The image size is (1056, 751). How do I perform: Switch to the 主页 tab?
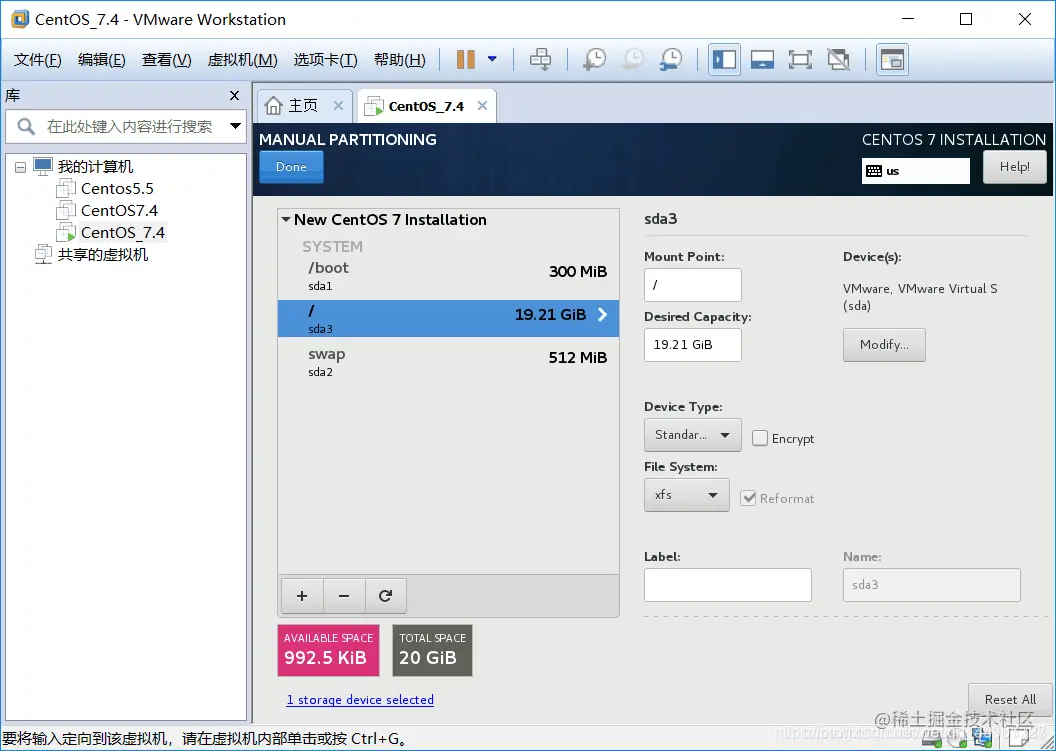pos(304,106)
